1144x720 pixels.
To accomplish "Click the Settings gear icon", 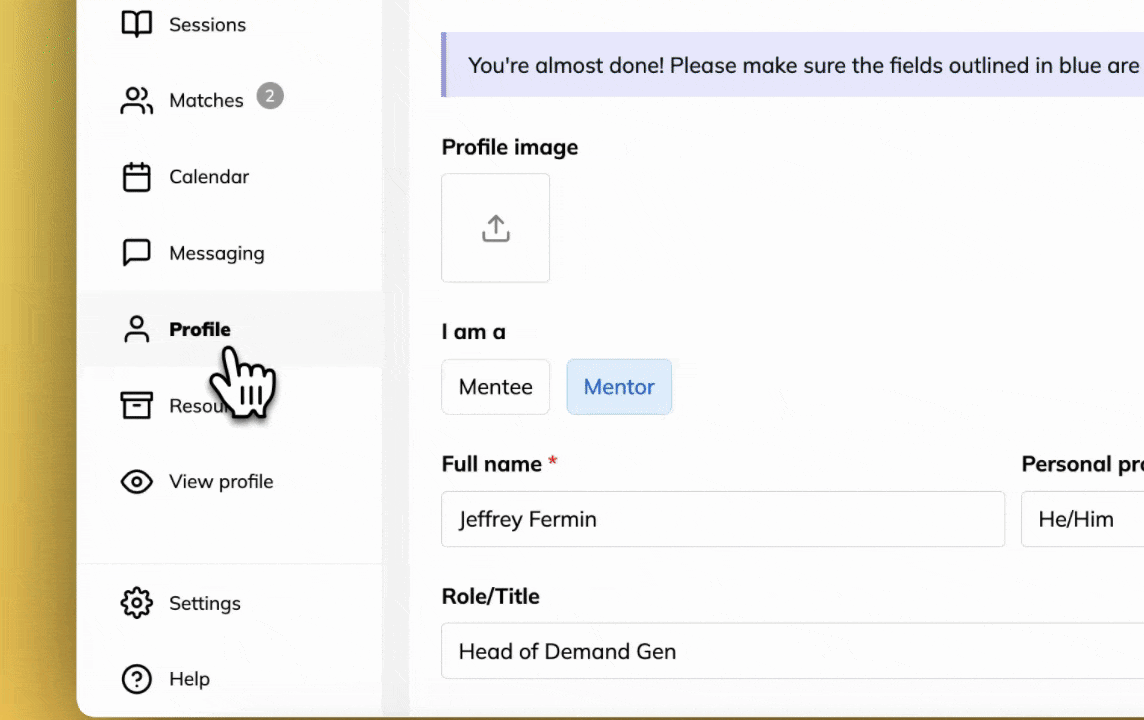I will 137,603.
